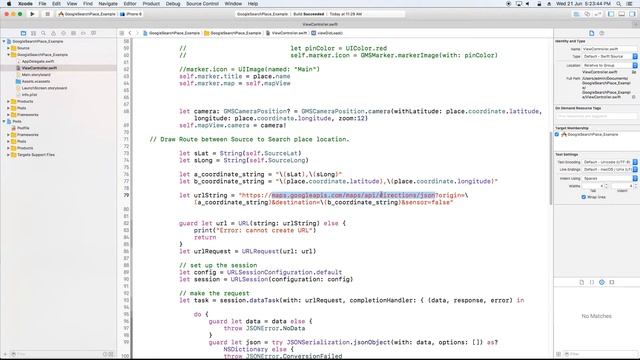Choose file location folder icon in inspector
640x360 pixels.
click(634, 72)
